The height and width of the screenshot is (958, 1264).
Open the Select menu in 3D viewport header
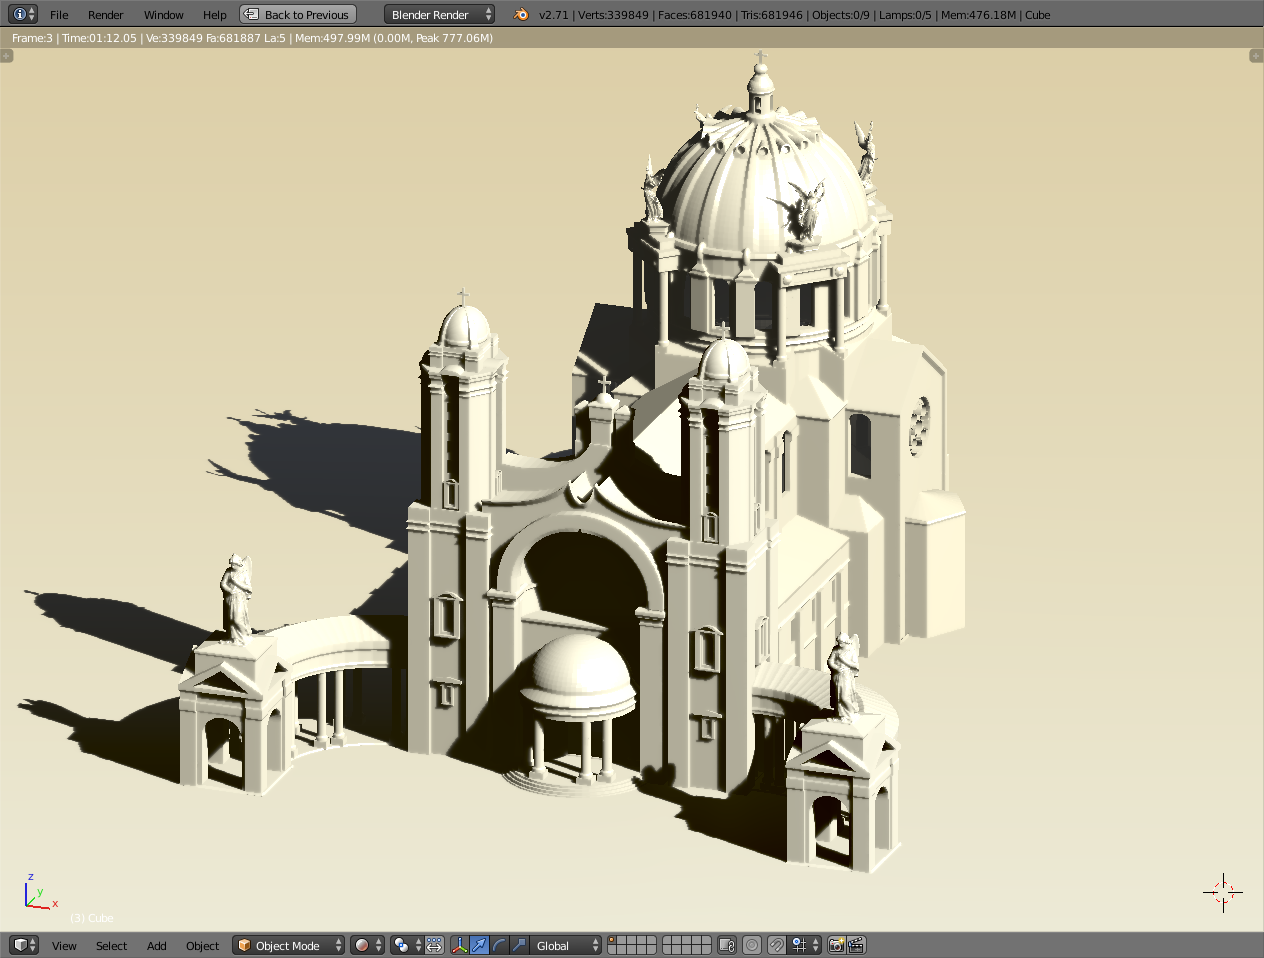pos(111,946)
